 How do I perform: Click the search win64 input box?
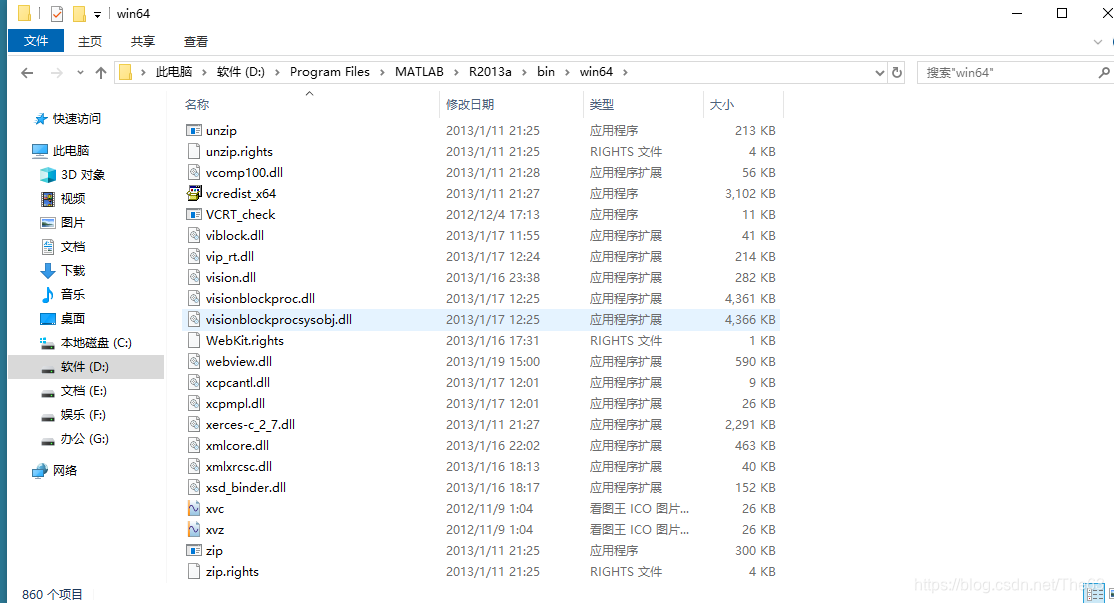[1007, 72]
